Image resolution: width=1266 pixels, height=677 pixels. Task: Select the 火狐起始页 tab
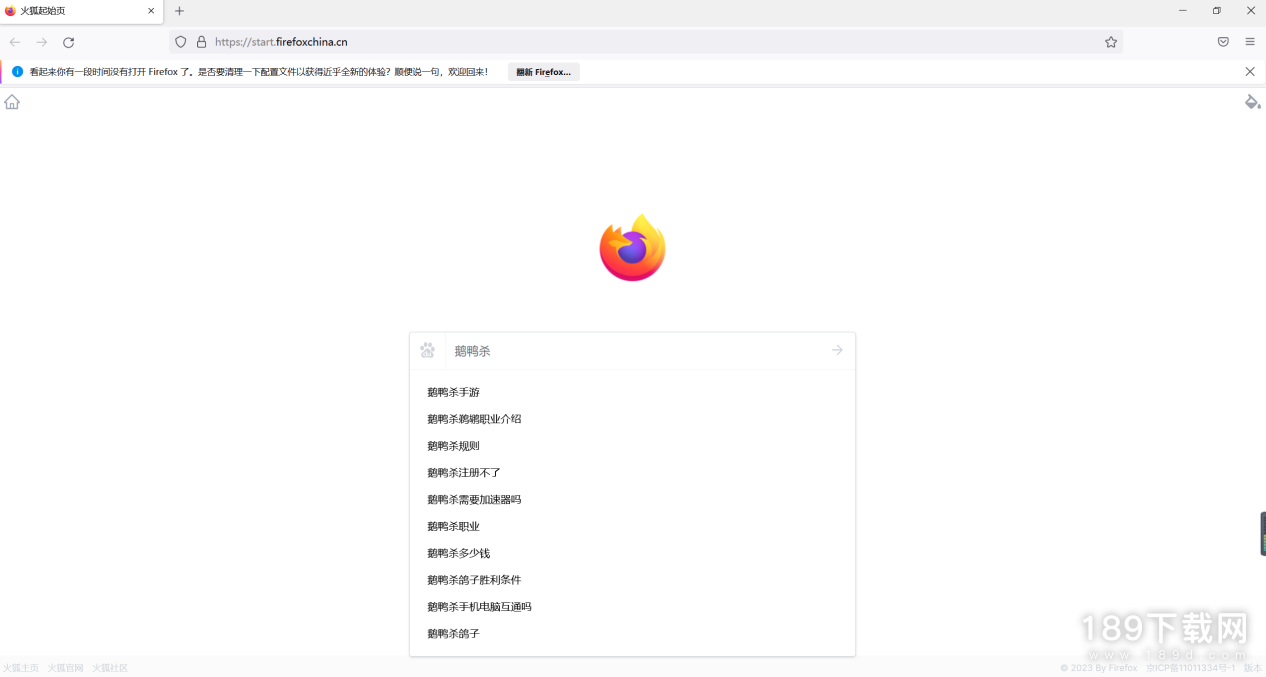coord(70,11)
